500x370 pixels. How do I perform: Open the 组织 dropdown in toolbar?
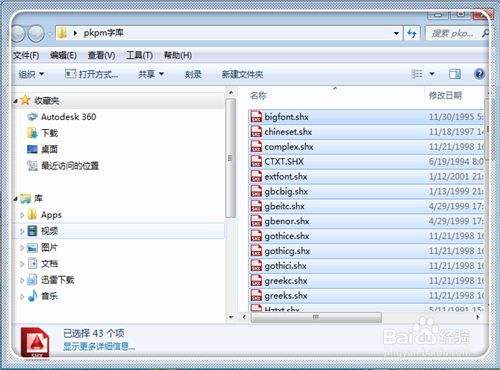click(31, 74)
